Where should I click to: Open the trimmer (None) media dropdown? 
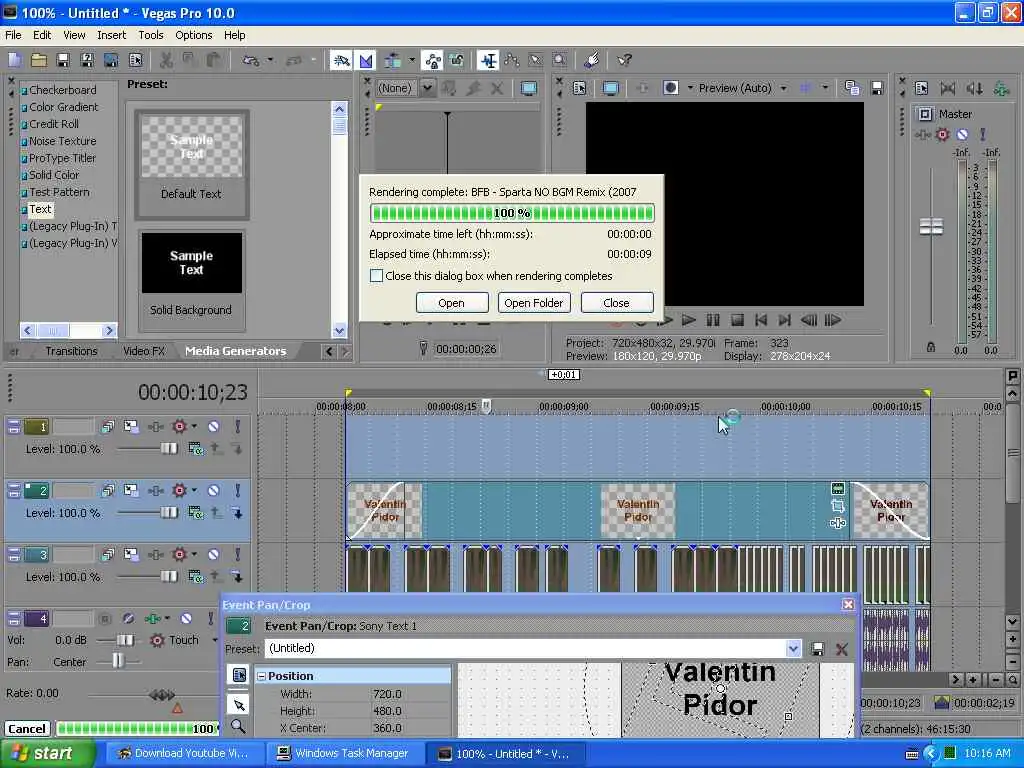click(427, 88)
